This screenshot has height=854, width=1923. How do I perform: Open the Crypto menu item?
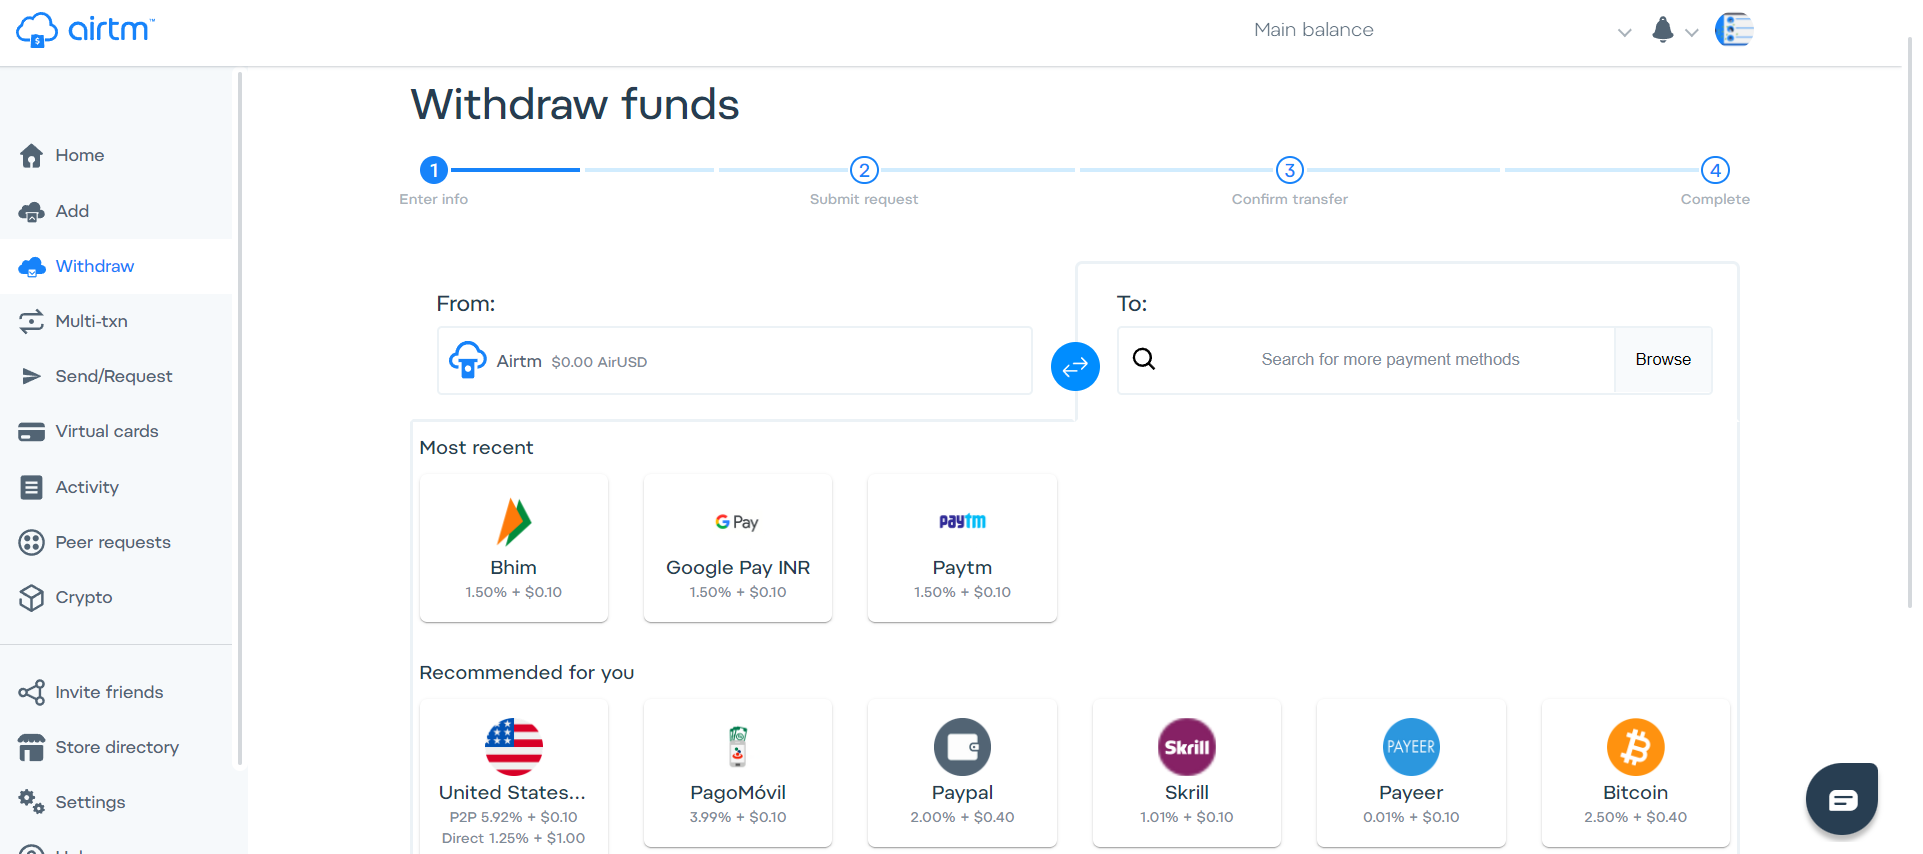pos(83,597)
